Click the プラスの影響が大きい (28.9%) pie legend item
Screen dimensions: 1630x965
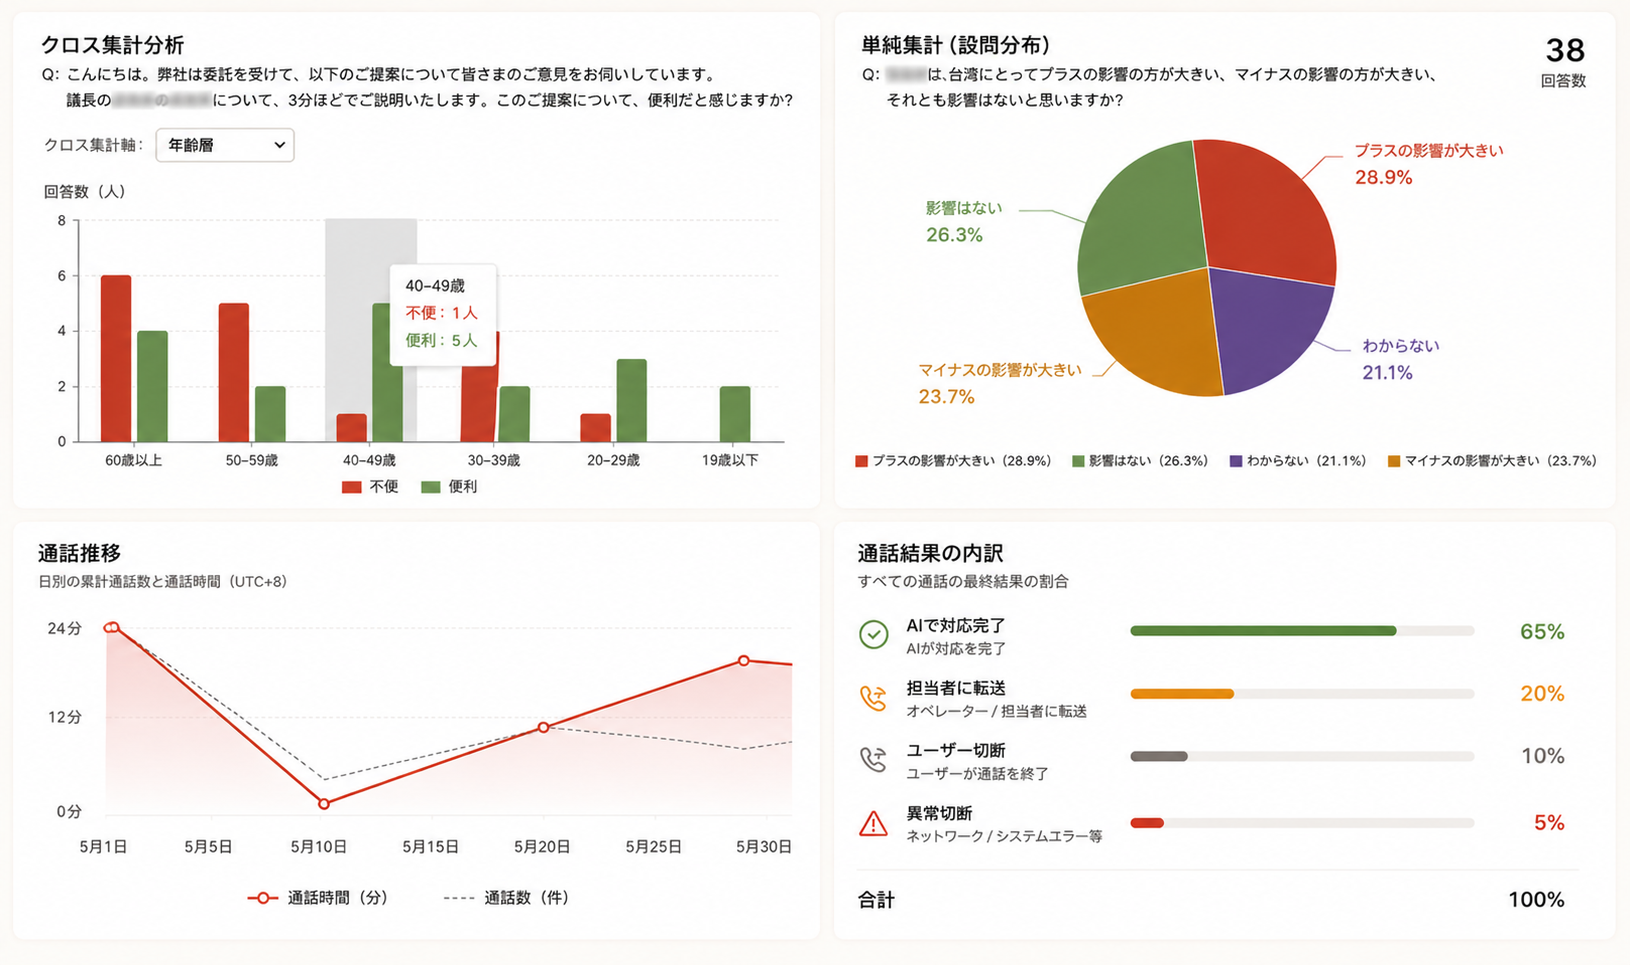coord(953,461)
